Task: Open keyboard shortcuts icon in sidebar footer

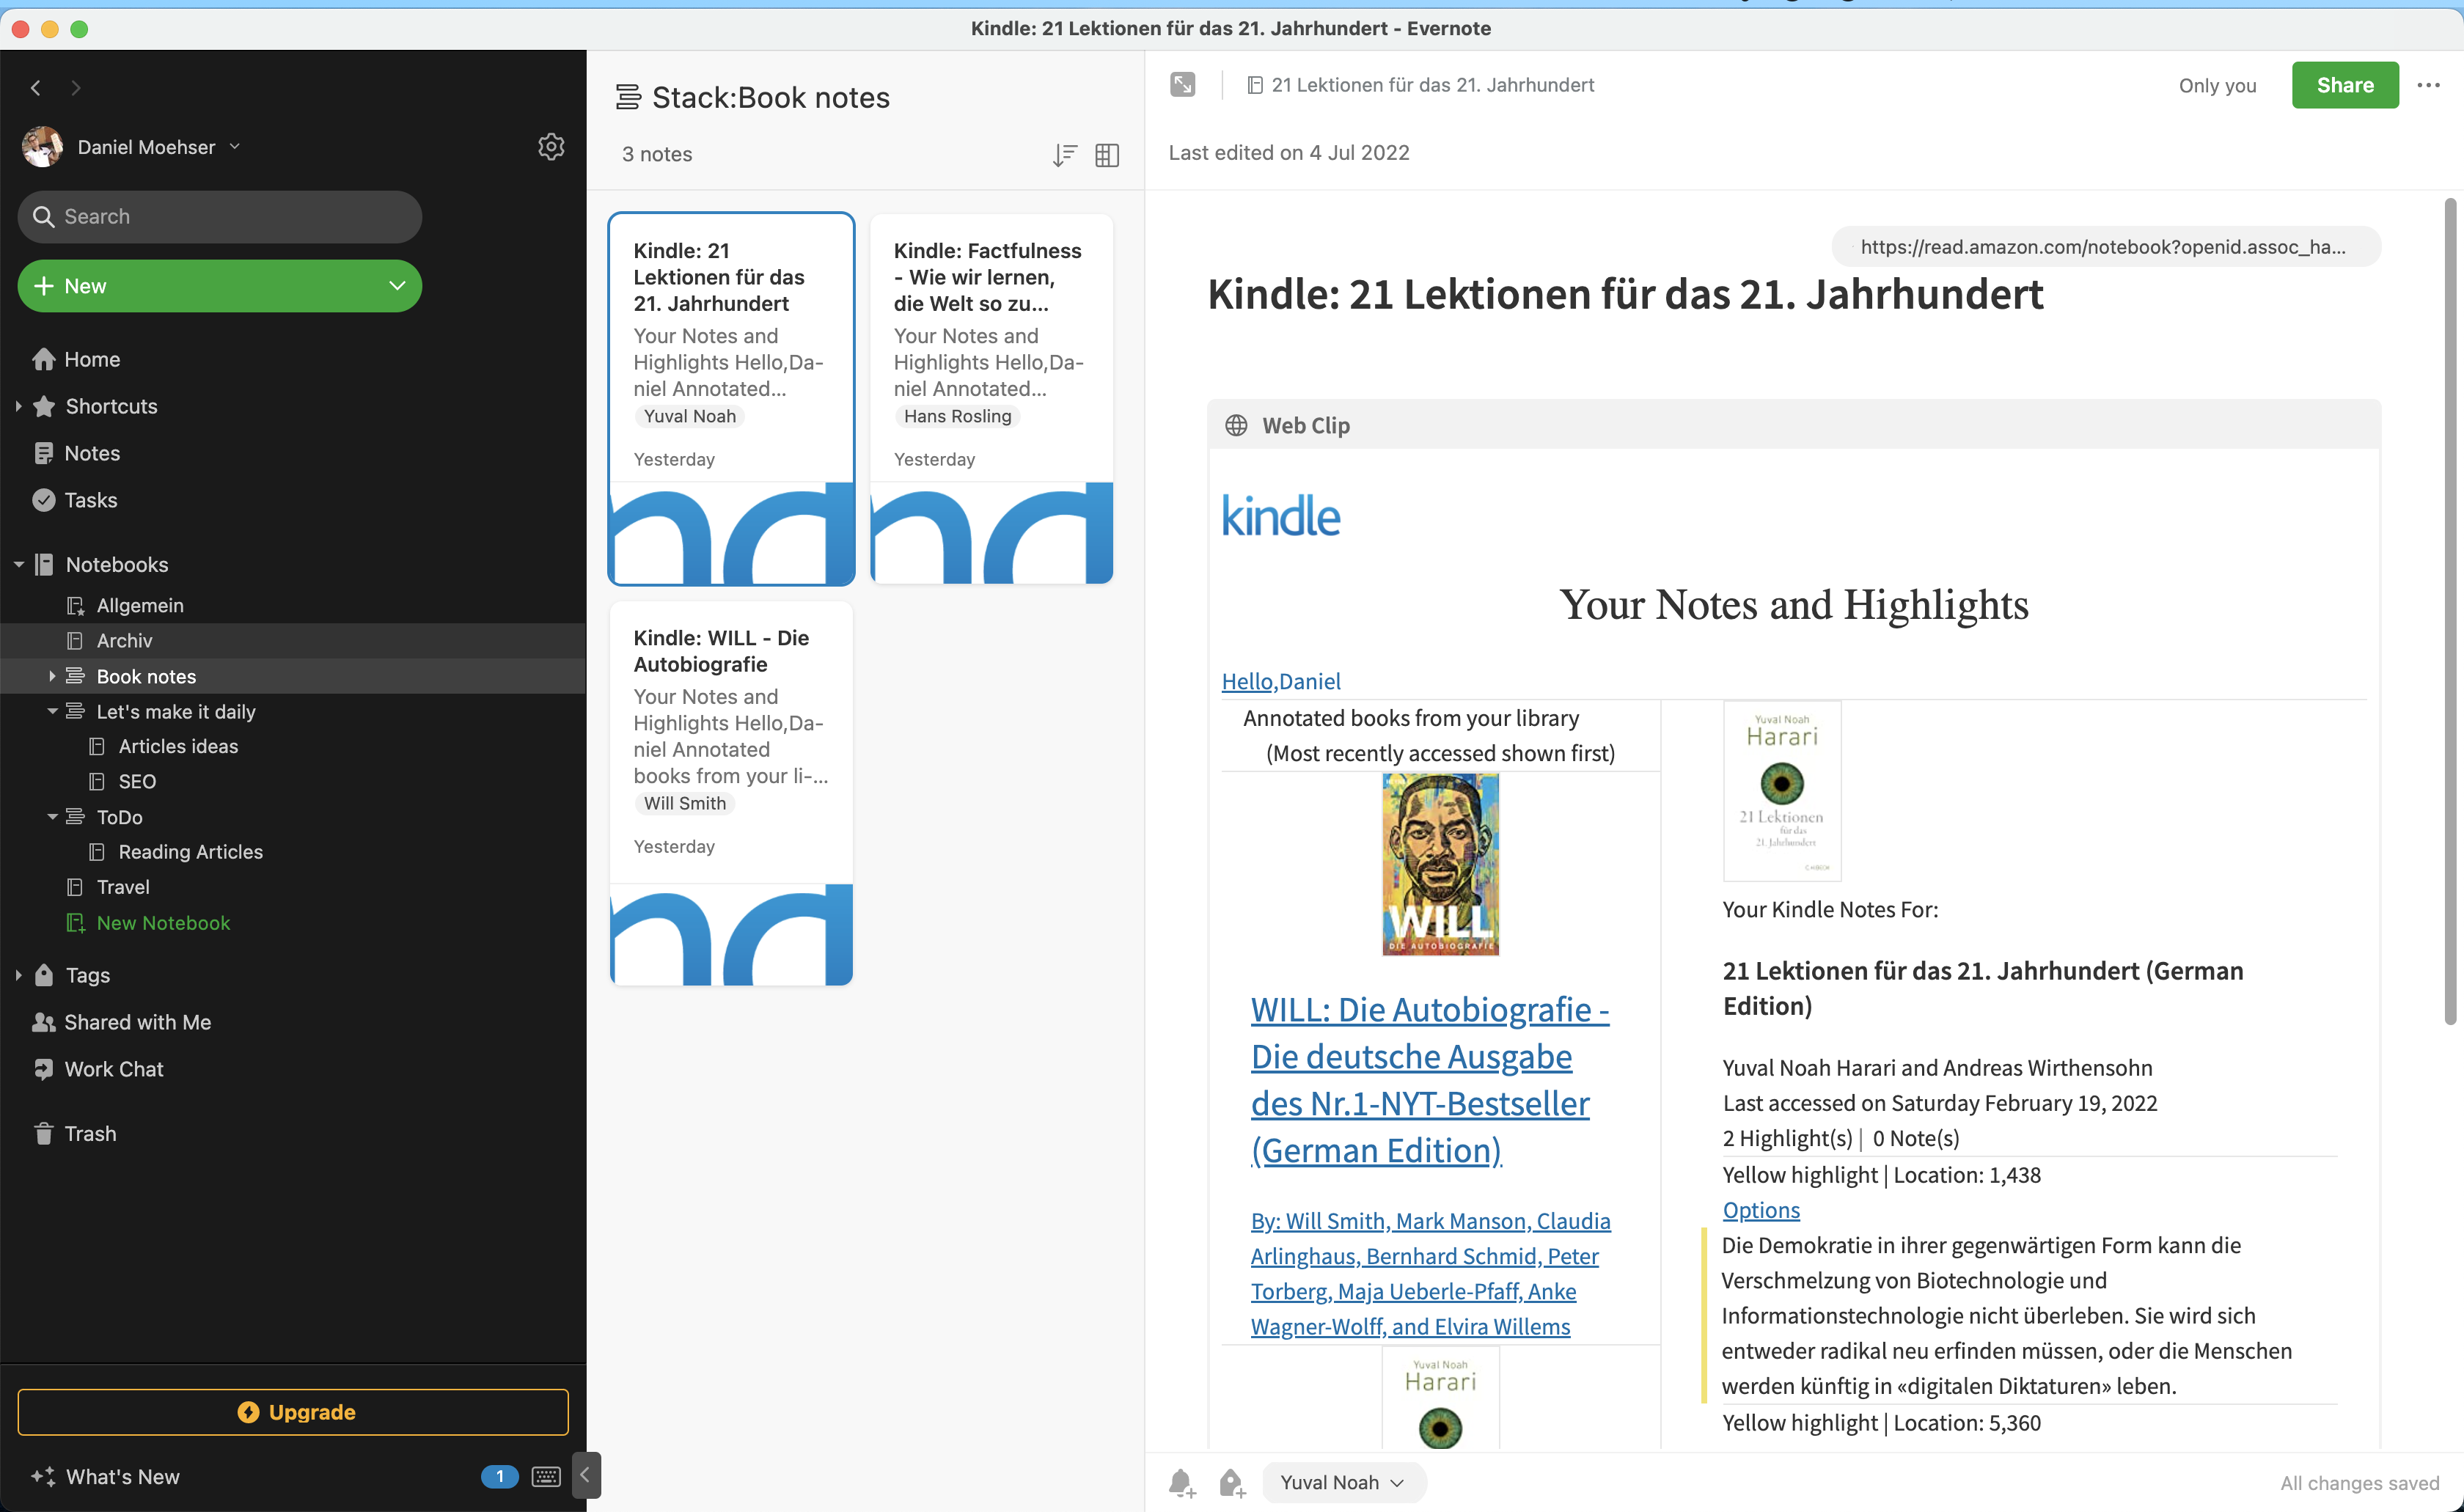Action: pyautogui.click(x=546, y=1476)
